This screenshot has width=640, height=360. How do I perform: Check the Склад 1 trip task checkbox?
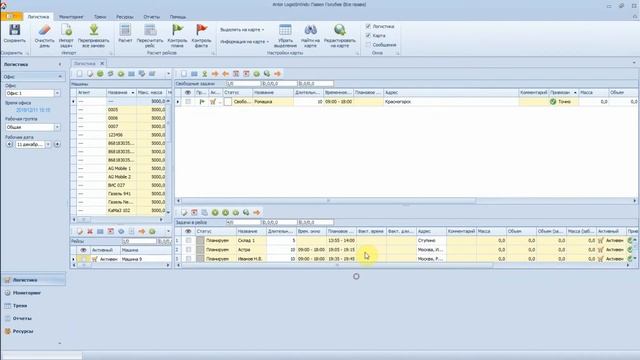(x=188, y=240)
